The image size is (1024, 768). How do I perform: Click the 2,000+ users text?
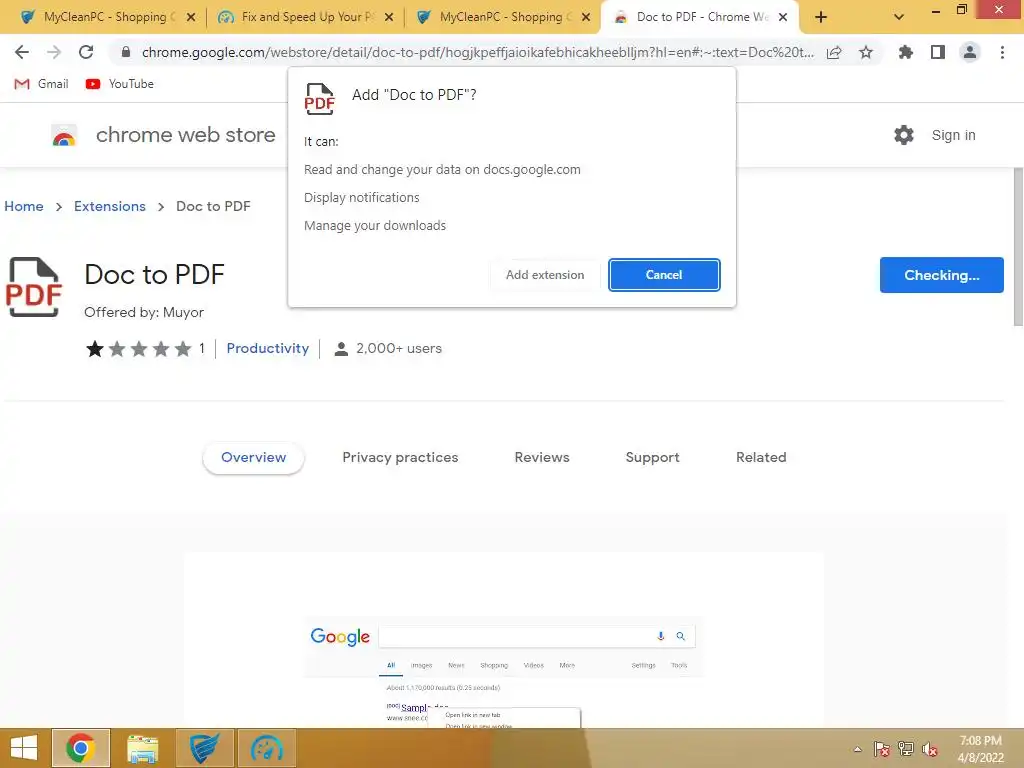pos(399,349)
